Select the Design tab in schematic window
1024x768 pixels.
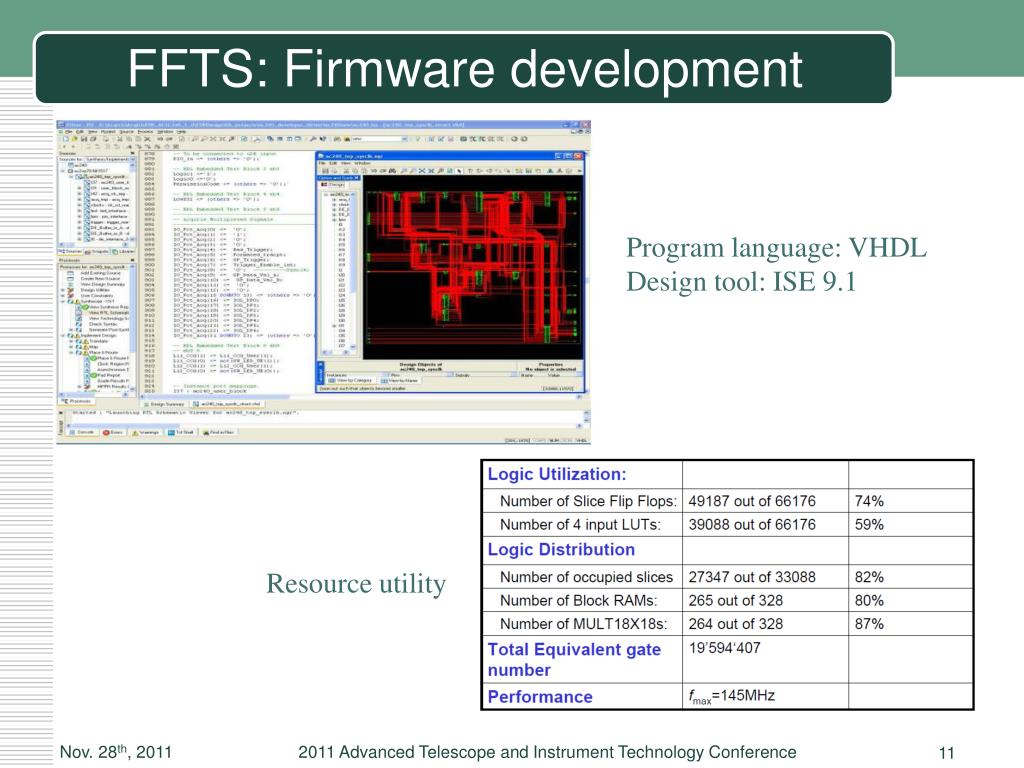333,185
